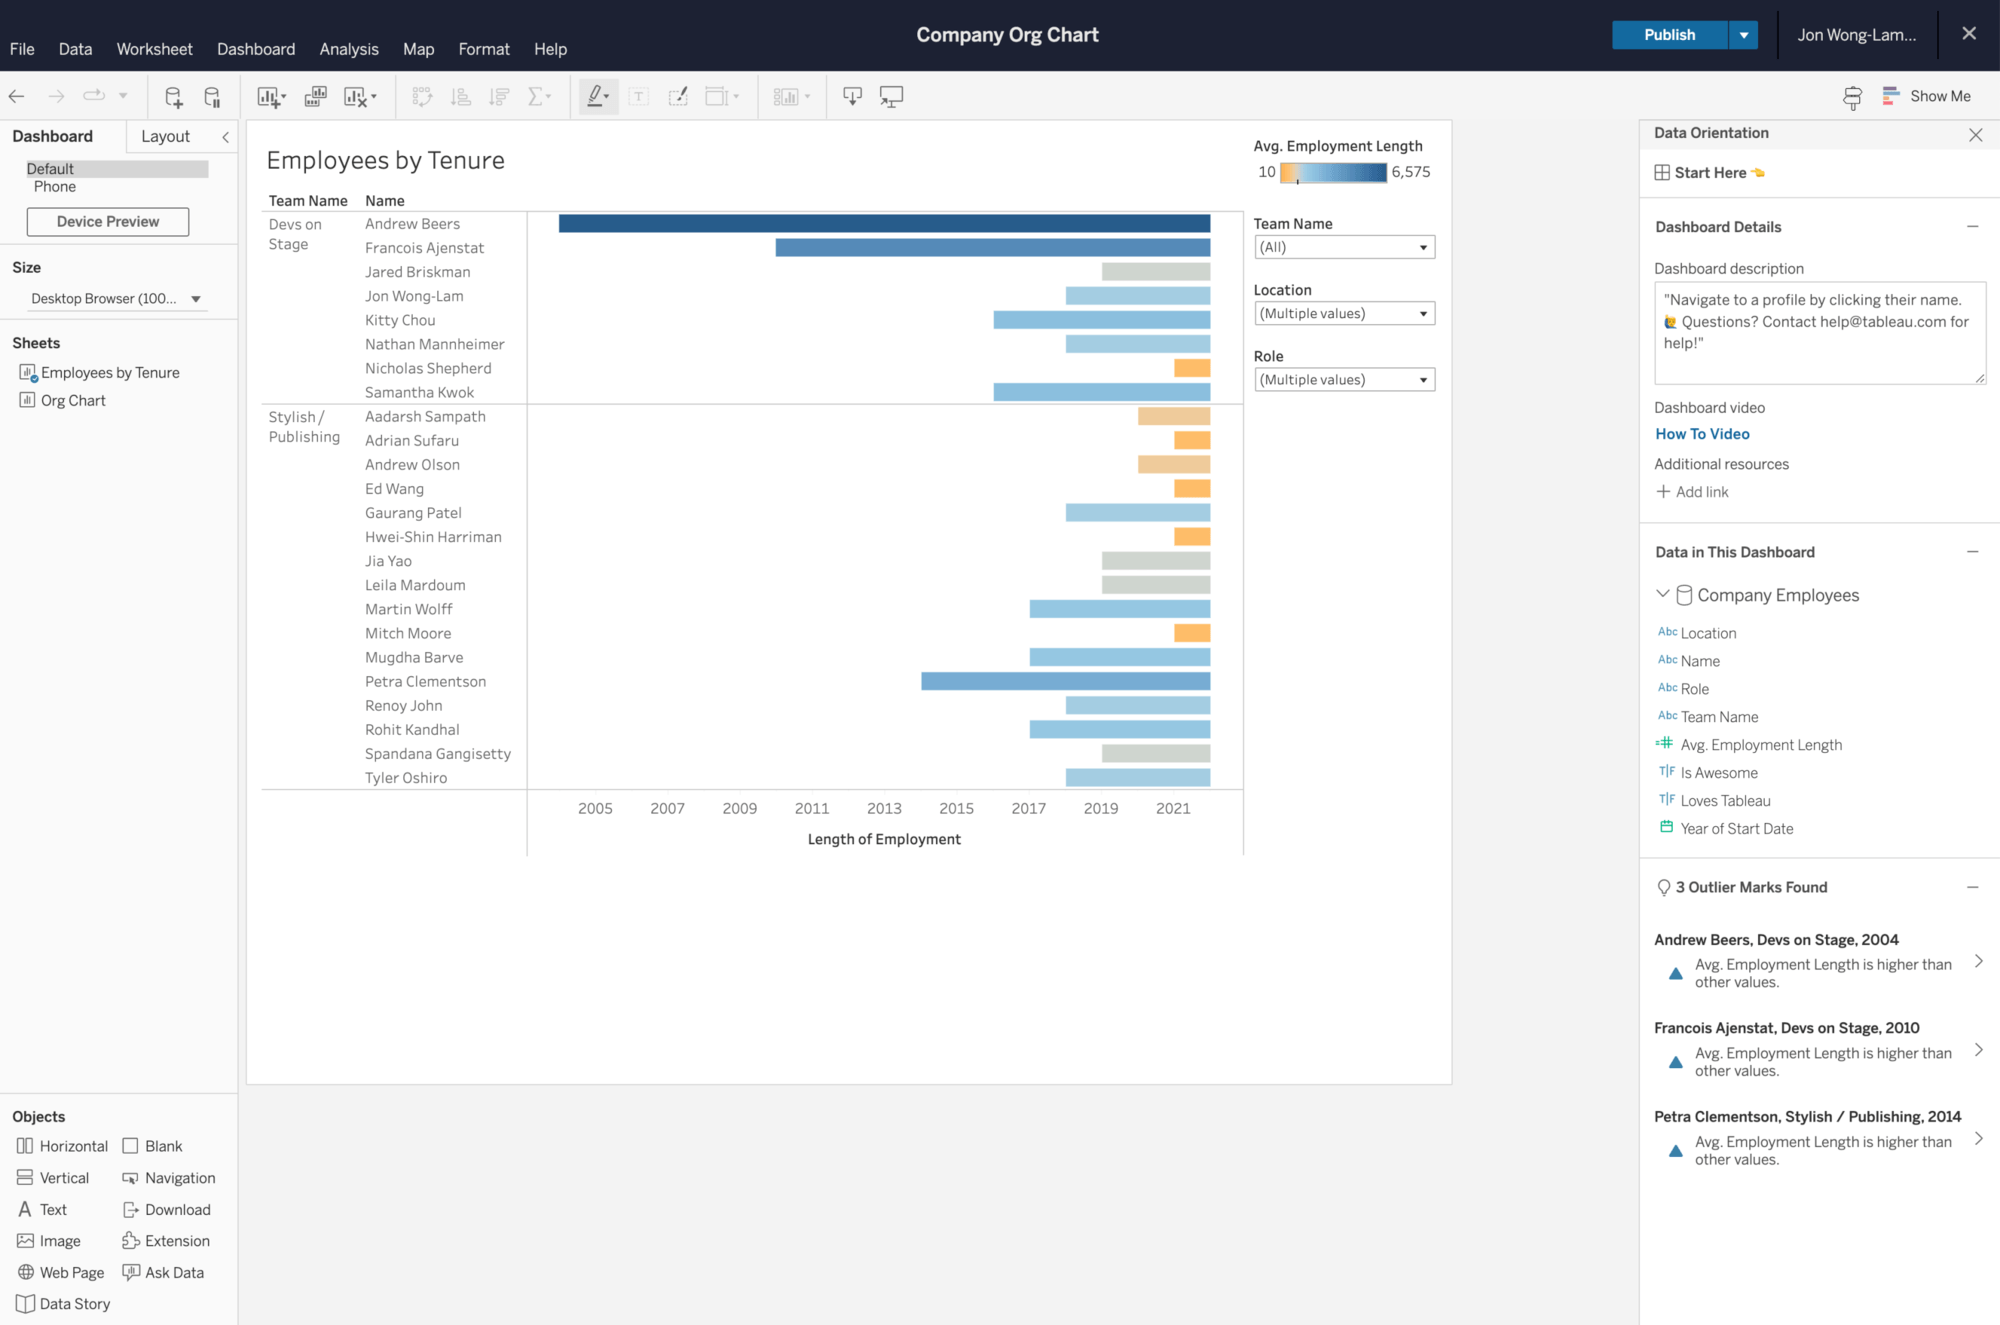Viewport: 2000px width, 1325px height.
Task: Click the new worksheet icon
Action: point(268,96)
